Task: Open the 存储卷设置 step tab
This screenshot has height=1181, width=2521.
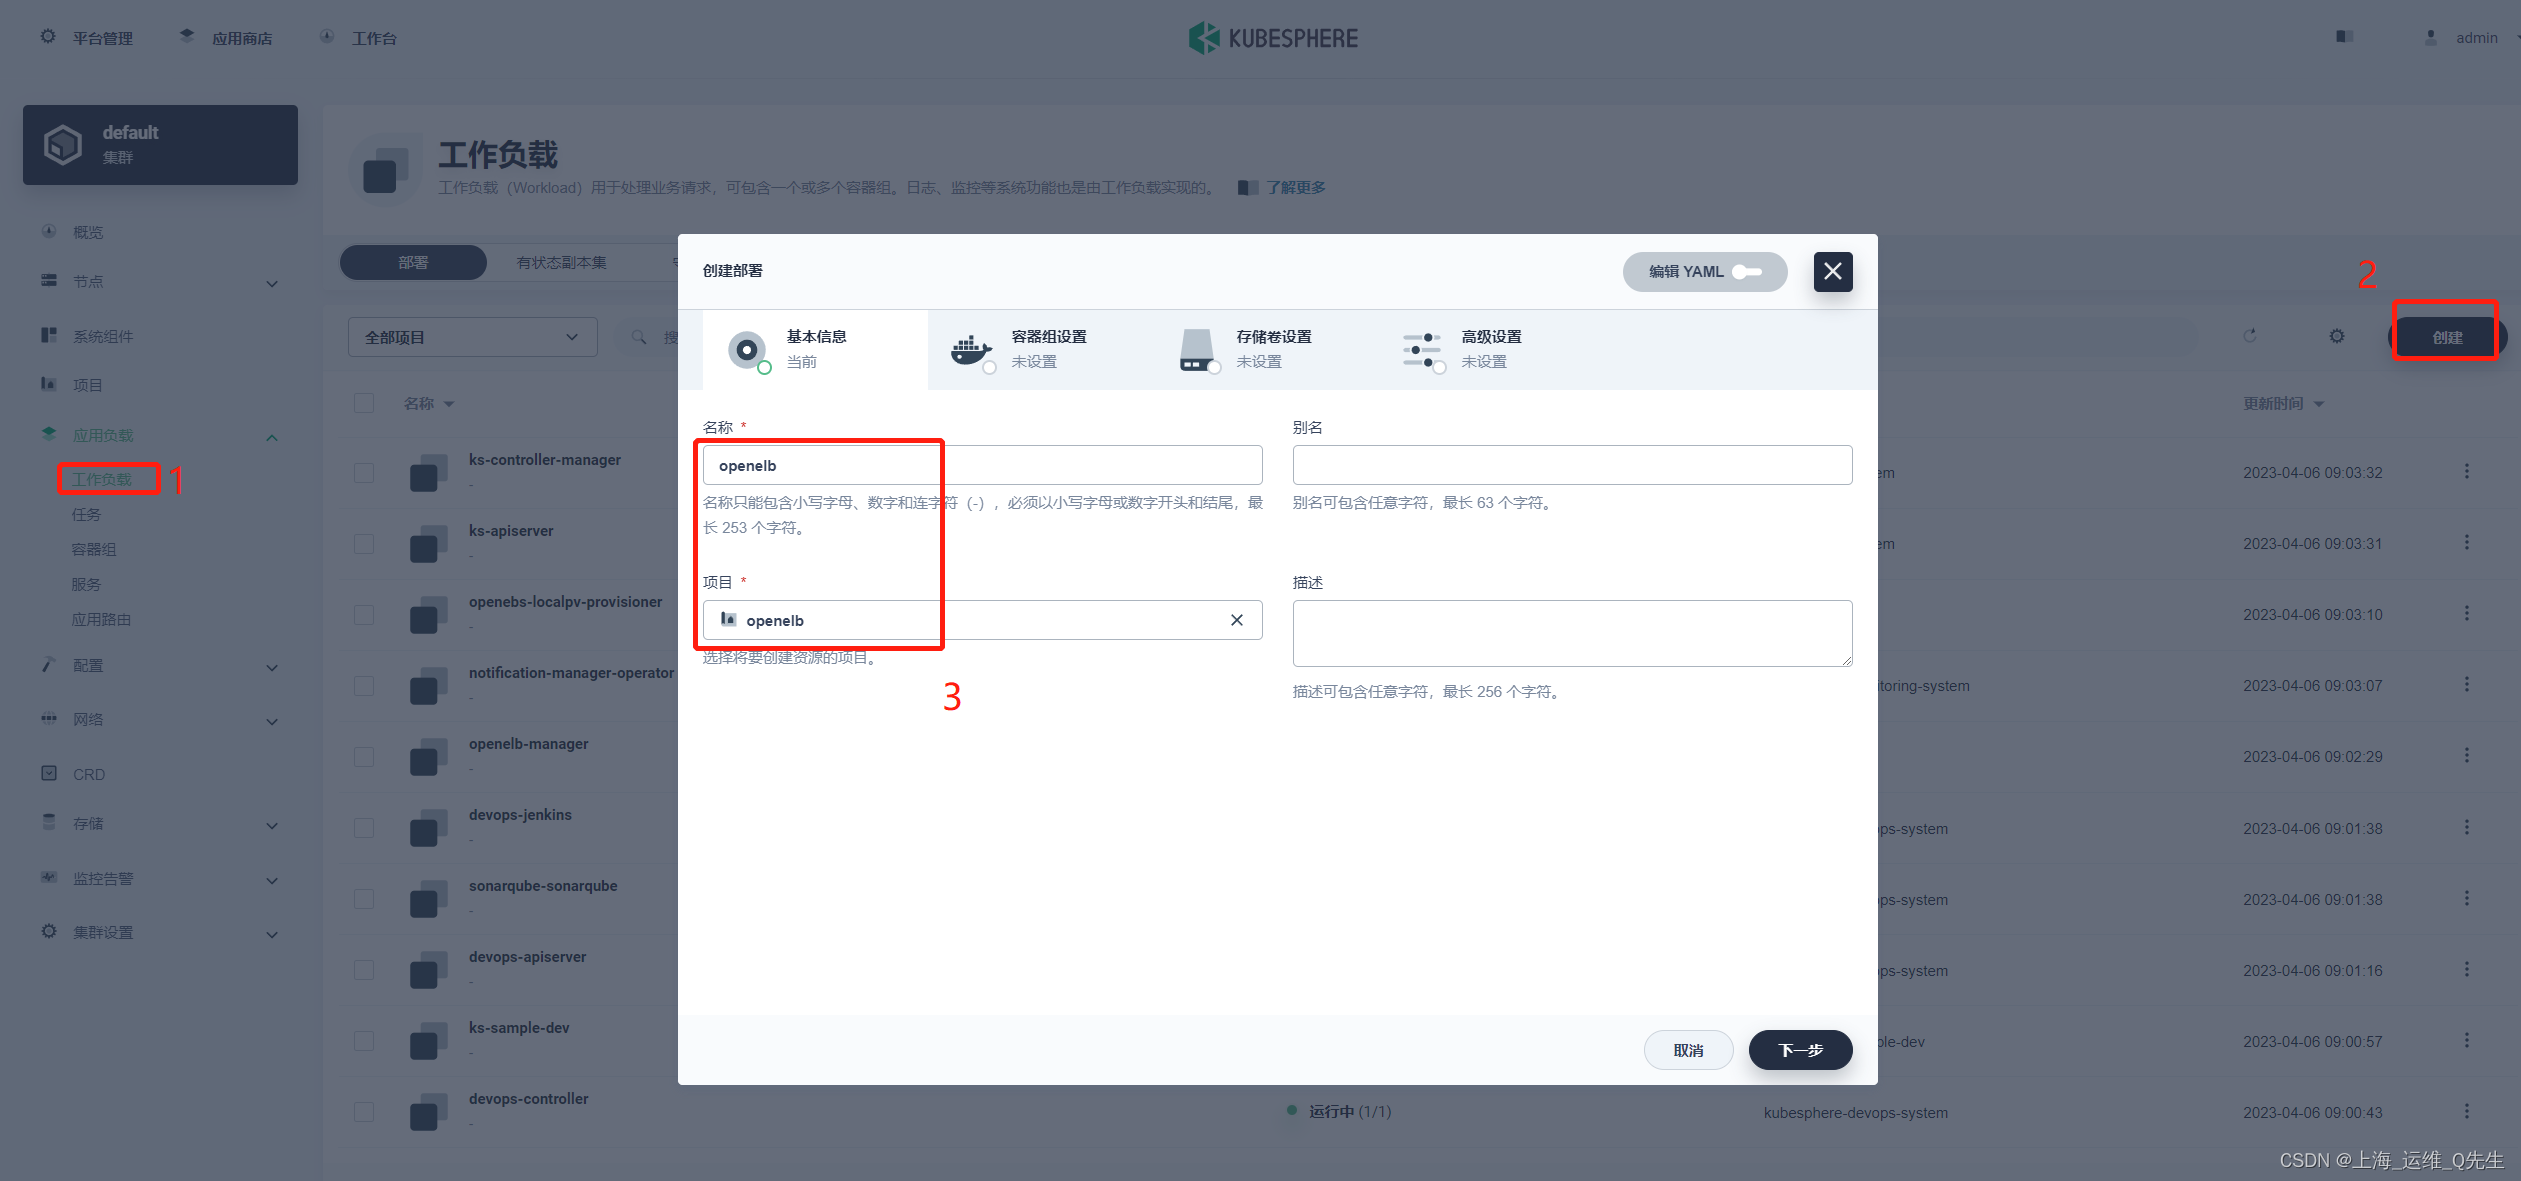Action: [1264, 349]
